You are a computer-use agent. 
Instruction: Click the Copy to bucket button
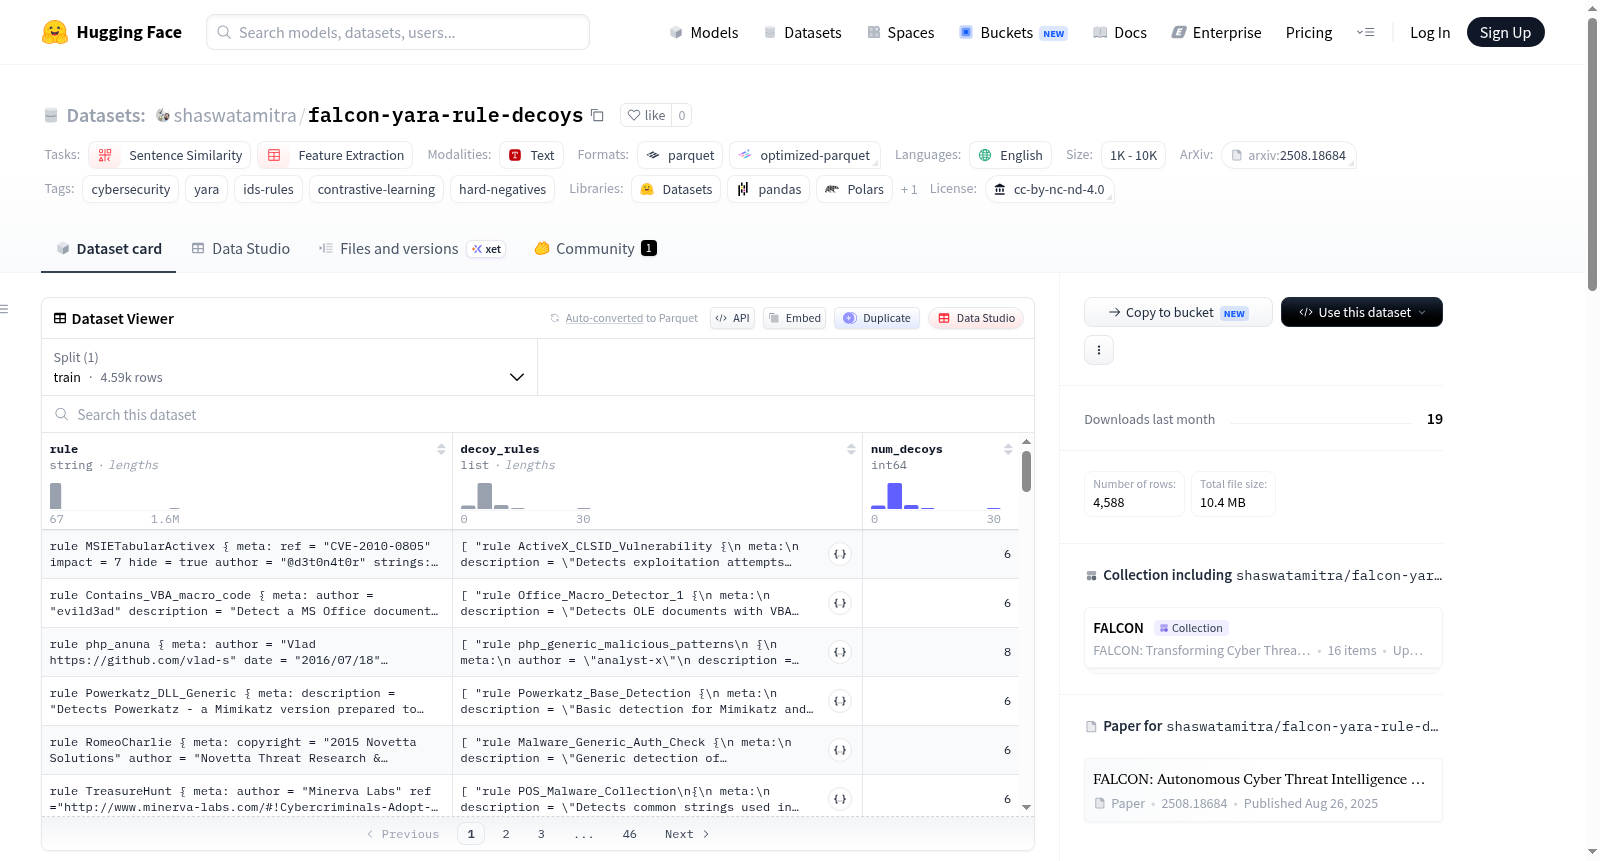[1178, 312]
